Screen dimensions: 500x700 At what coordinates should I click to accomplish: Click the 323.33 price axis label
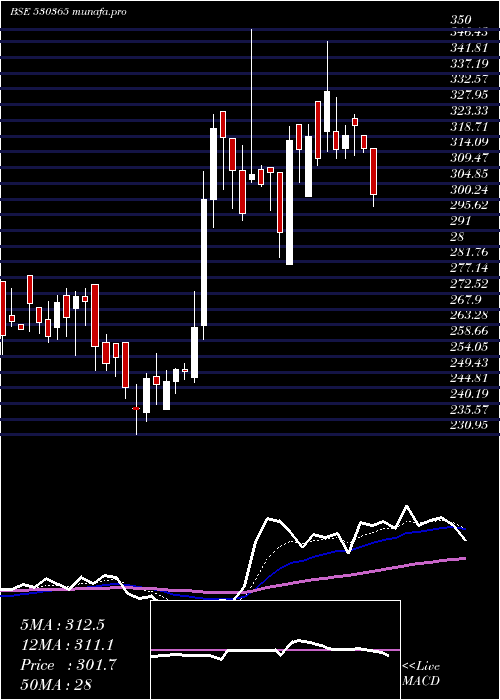click(468, 111)
